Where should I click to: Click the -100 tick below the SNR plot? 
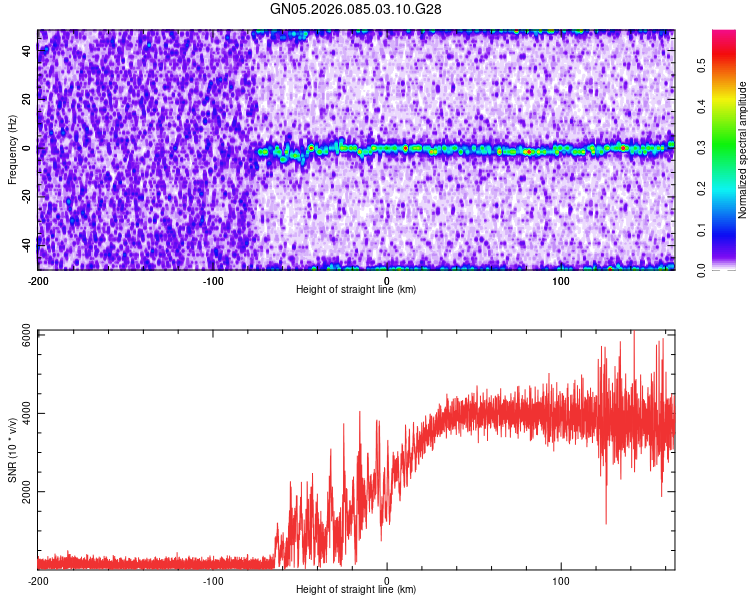pyautogui.click(x=213, y=580)
